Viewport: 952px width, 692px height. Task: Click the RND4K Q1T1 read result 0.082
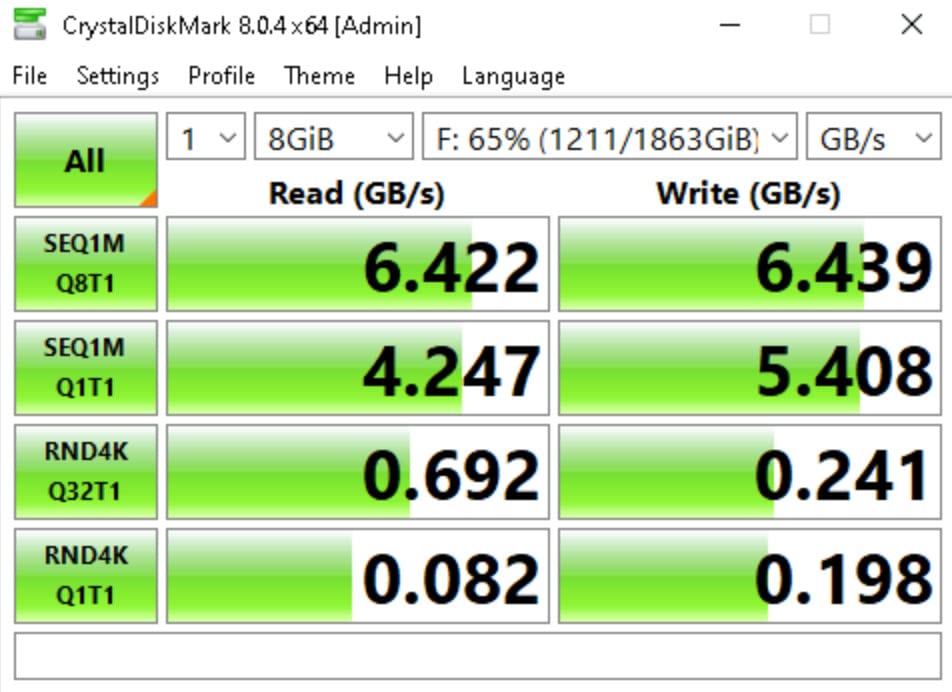[358, 575]
